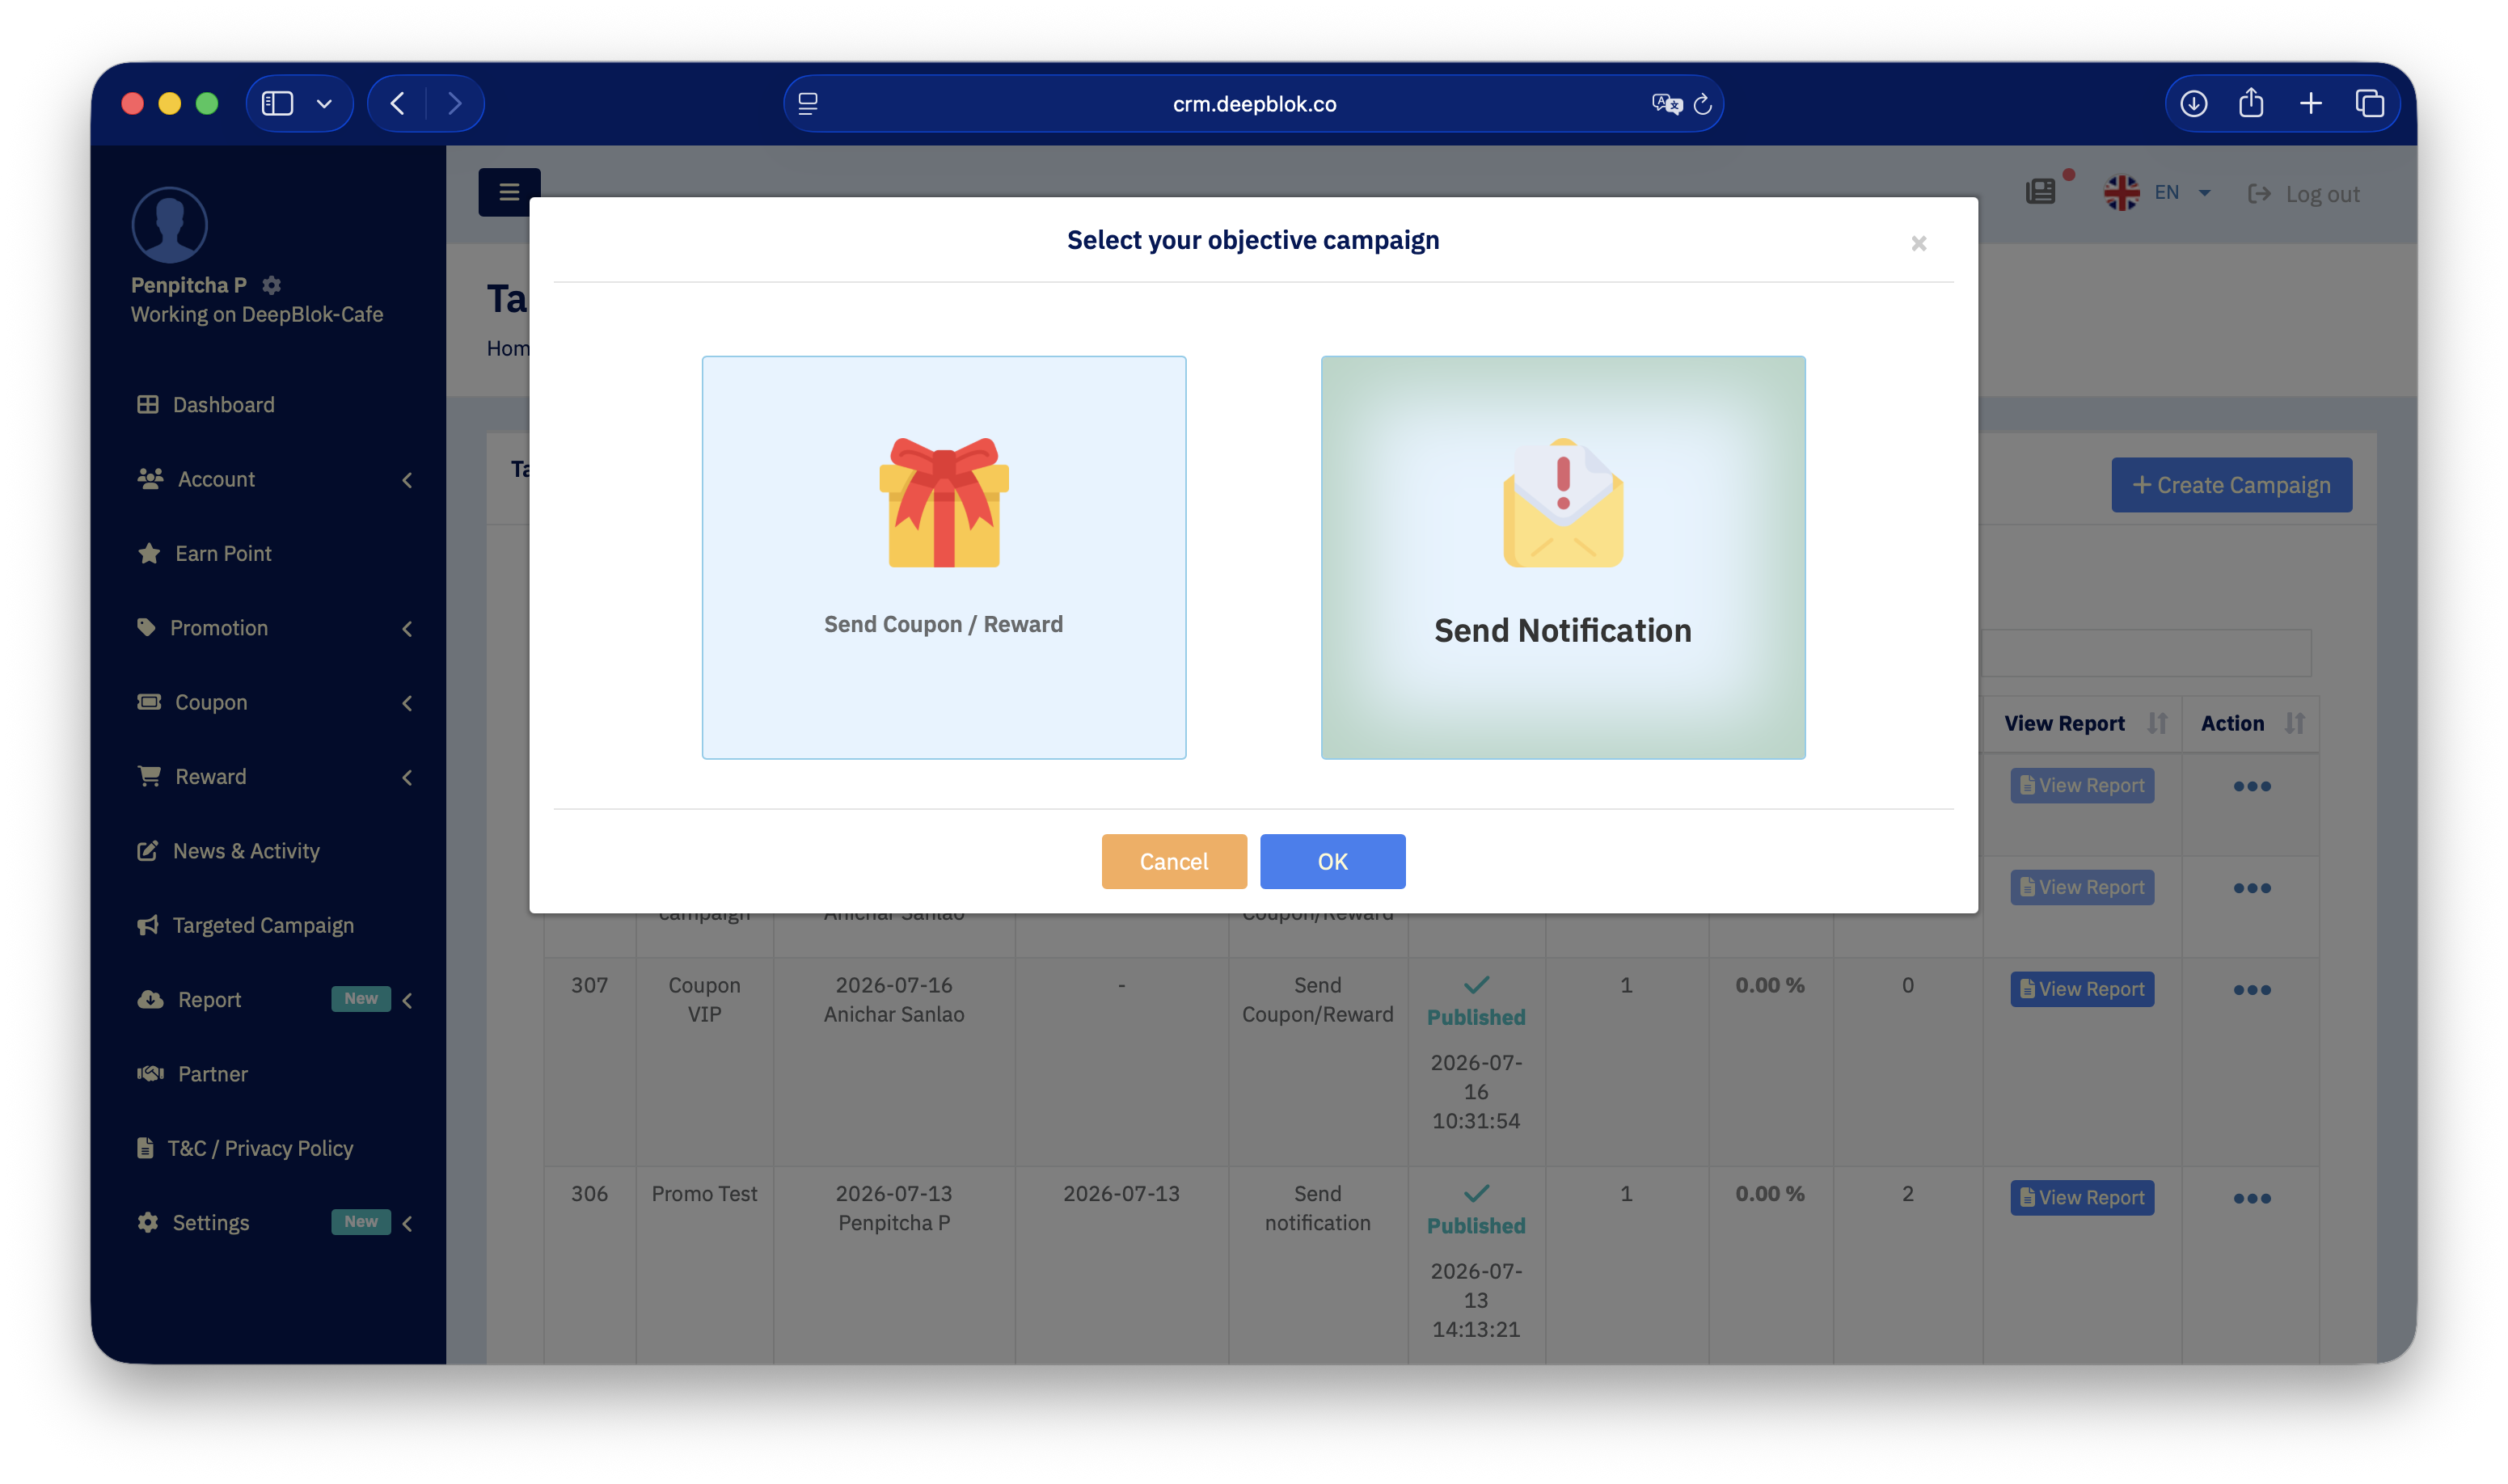Click the table search input field
This screenshot has height=1484, width=2508.
click(x=2146, y=653)
